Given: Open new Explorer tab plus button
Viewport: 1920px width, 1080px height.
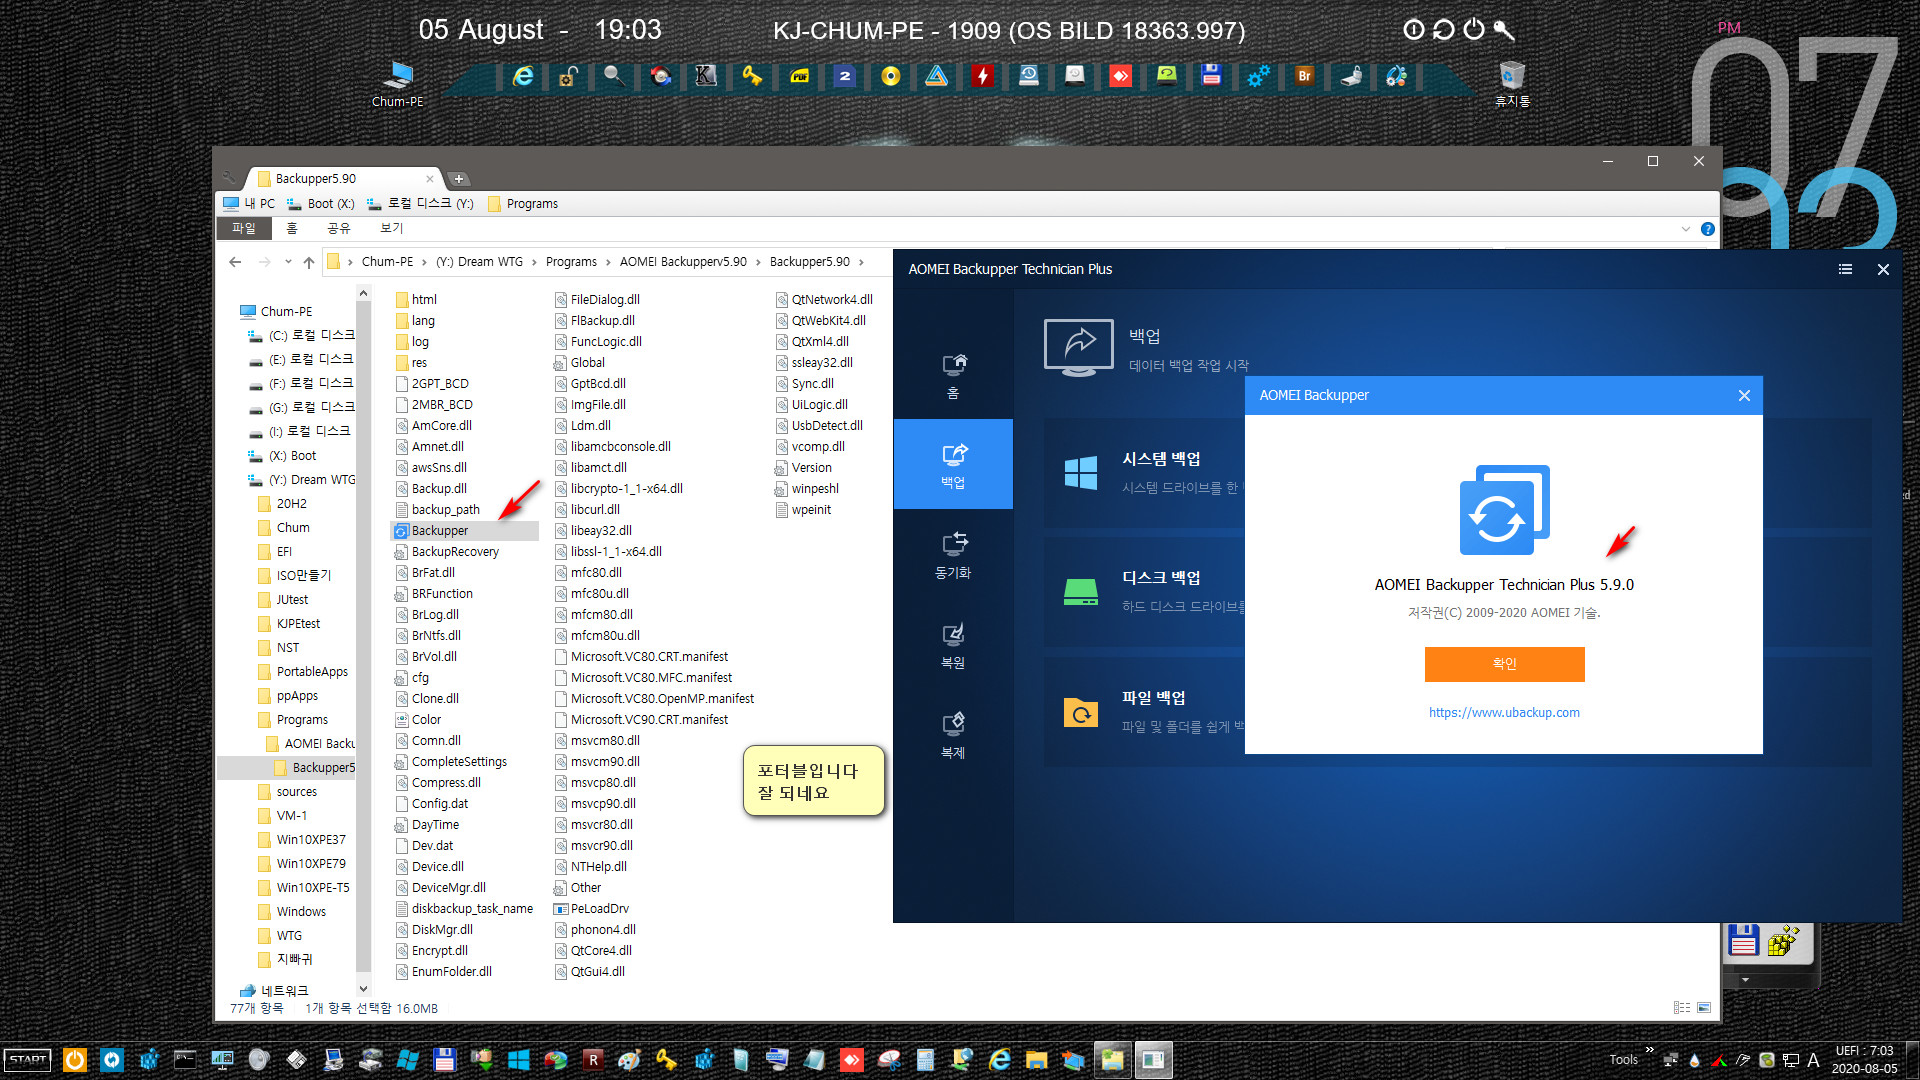Looking at the screenshot, I should [x=459, y=179].
